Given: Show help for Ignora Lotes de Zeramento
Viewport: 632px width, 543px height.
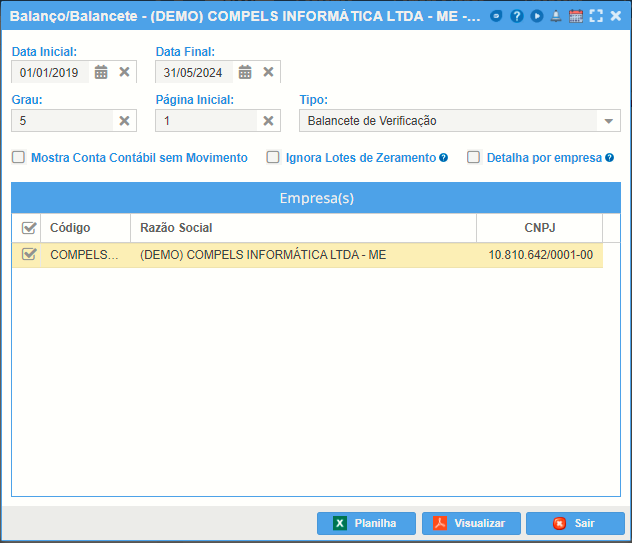Looking at the screenshot, I should (x=443, y=158).
